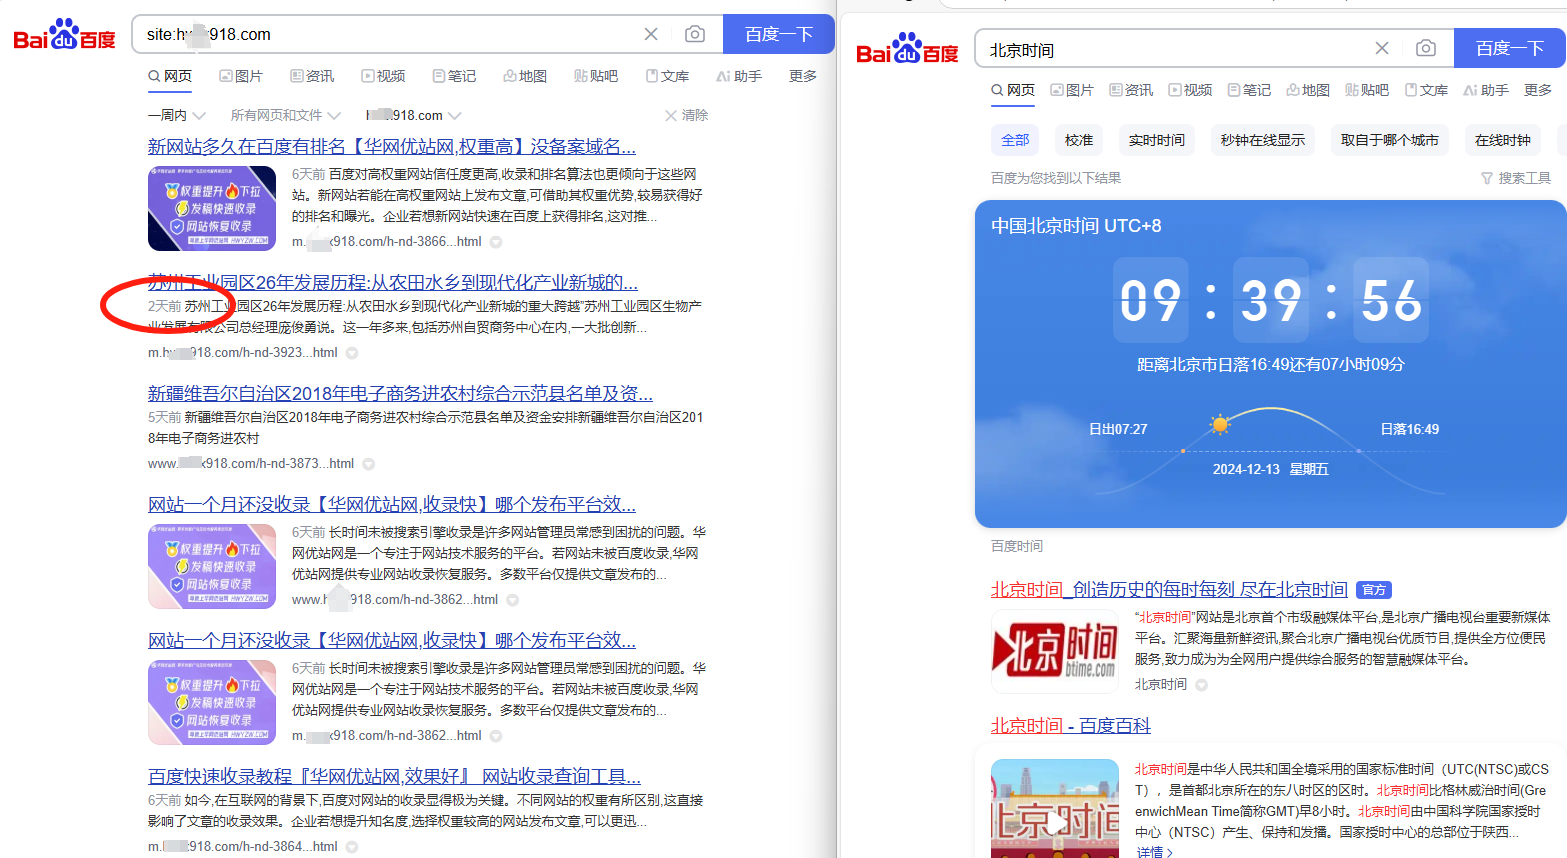The width and height of the screenshot is (1567, 858).
Task: Select 地图 tab in site: search window
Action: (x=525, y=76)
